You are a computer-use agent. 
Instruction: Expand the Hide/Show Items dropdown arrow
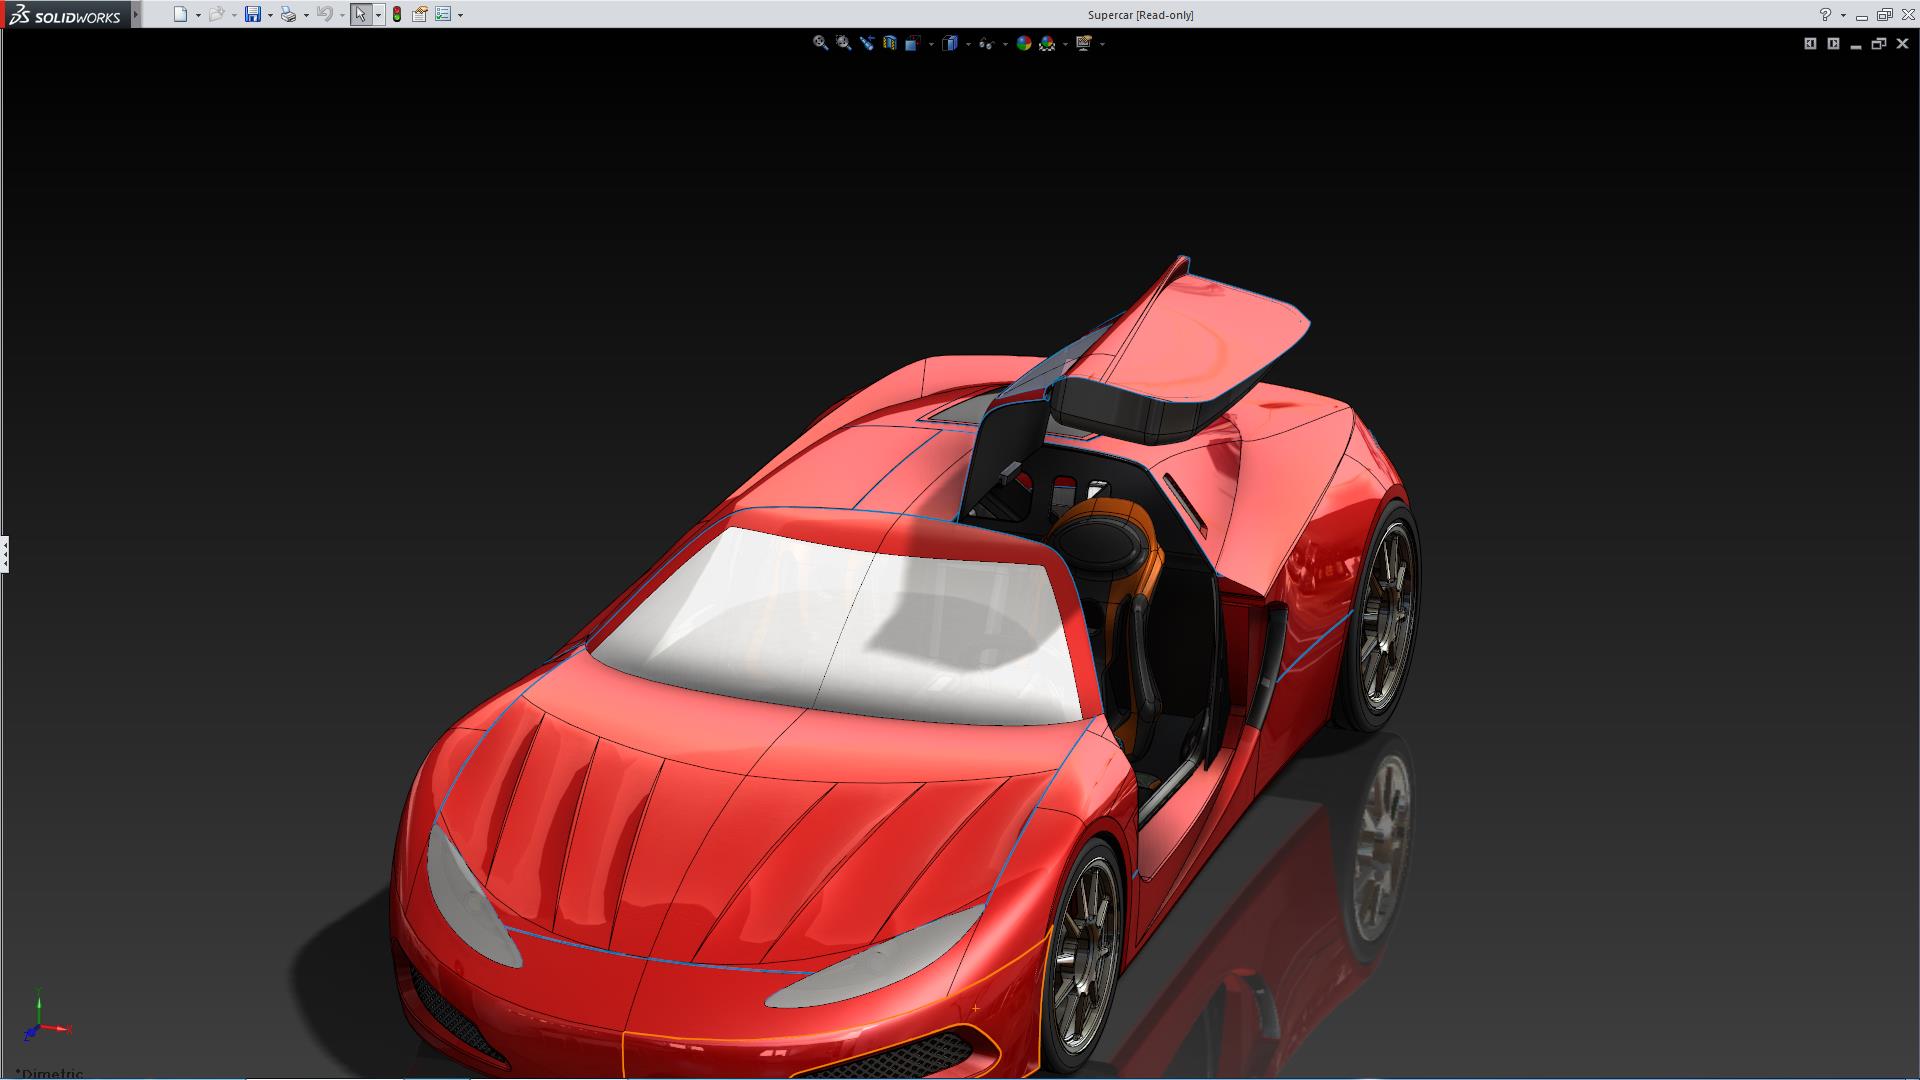(1003, 44)
